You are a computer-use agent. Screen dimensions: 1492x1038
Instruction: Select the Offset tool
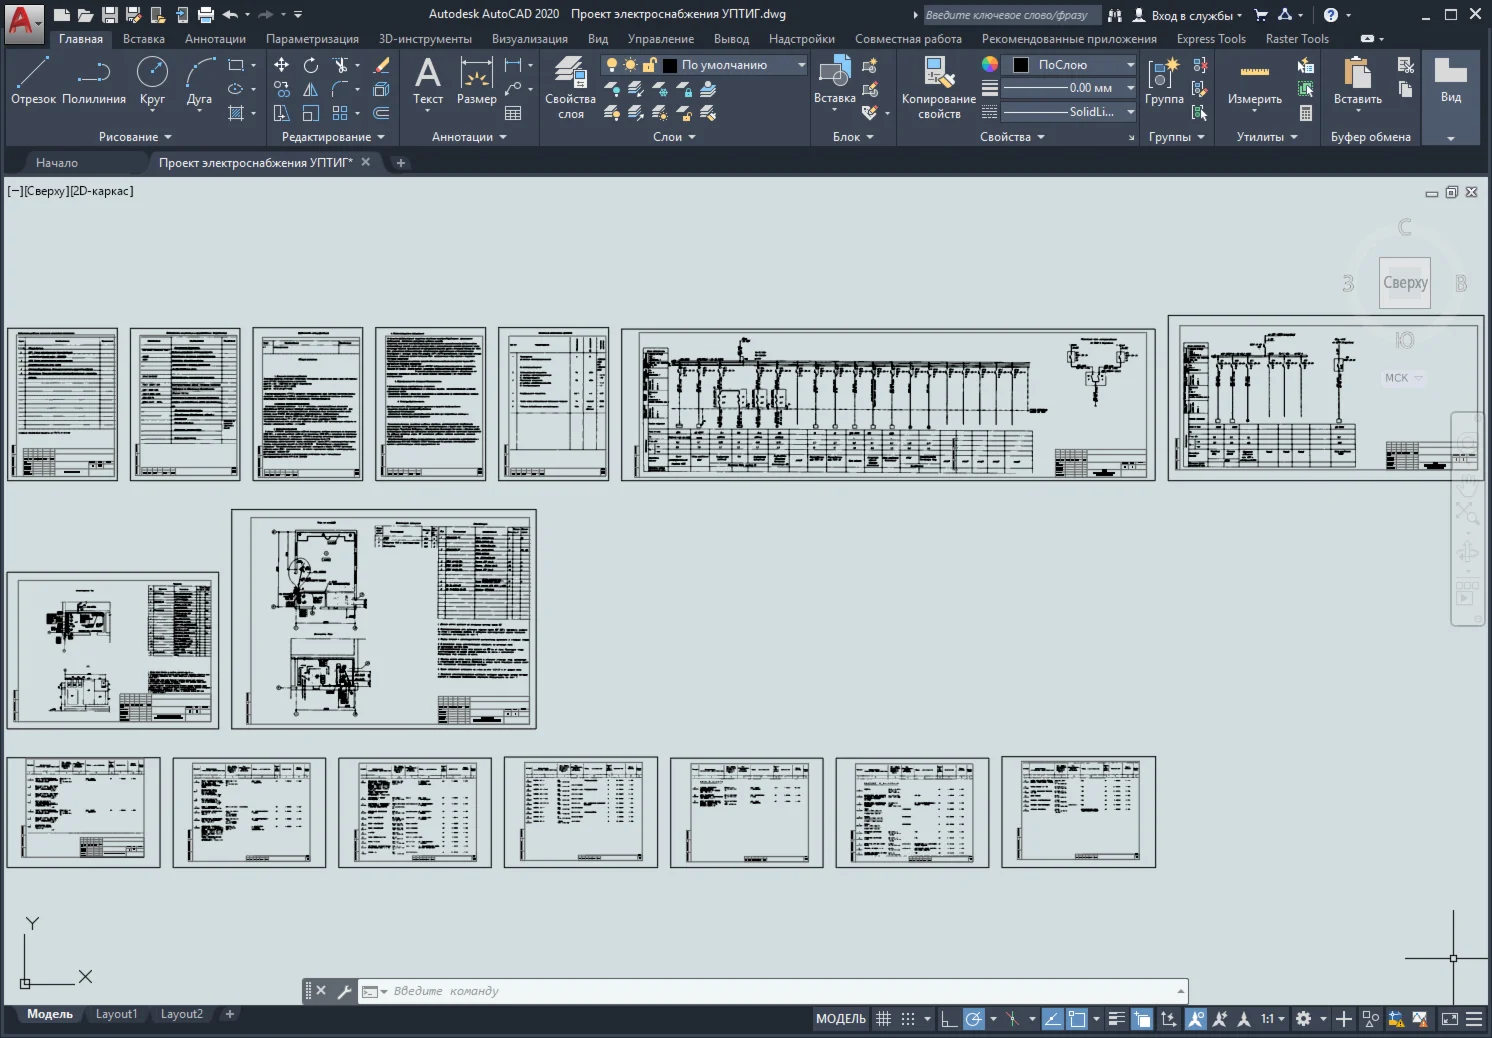[x=381, y=113]
